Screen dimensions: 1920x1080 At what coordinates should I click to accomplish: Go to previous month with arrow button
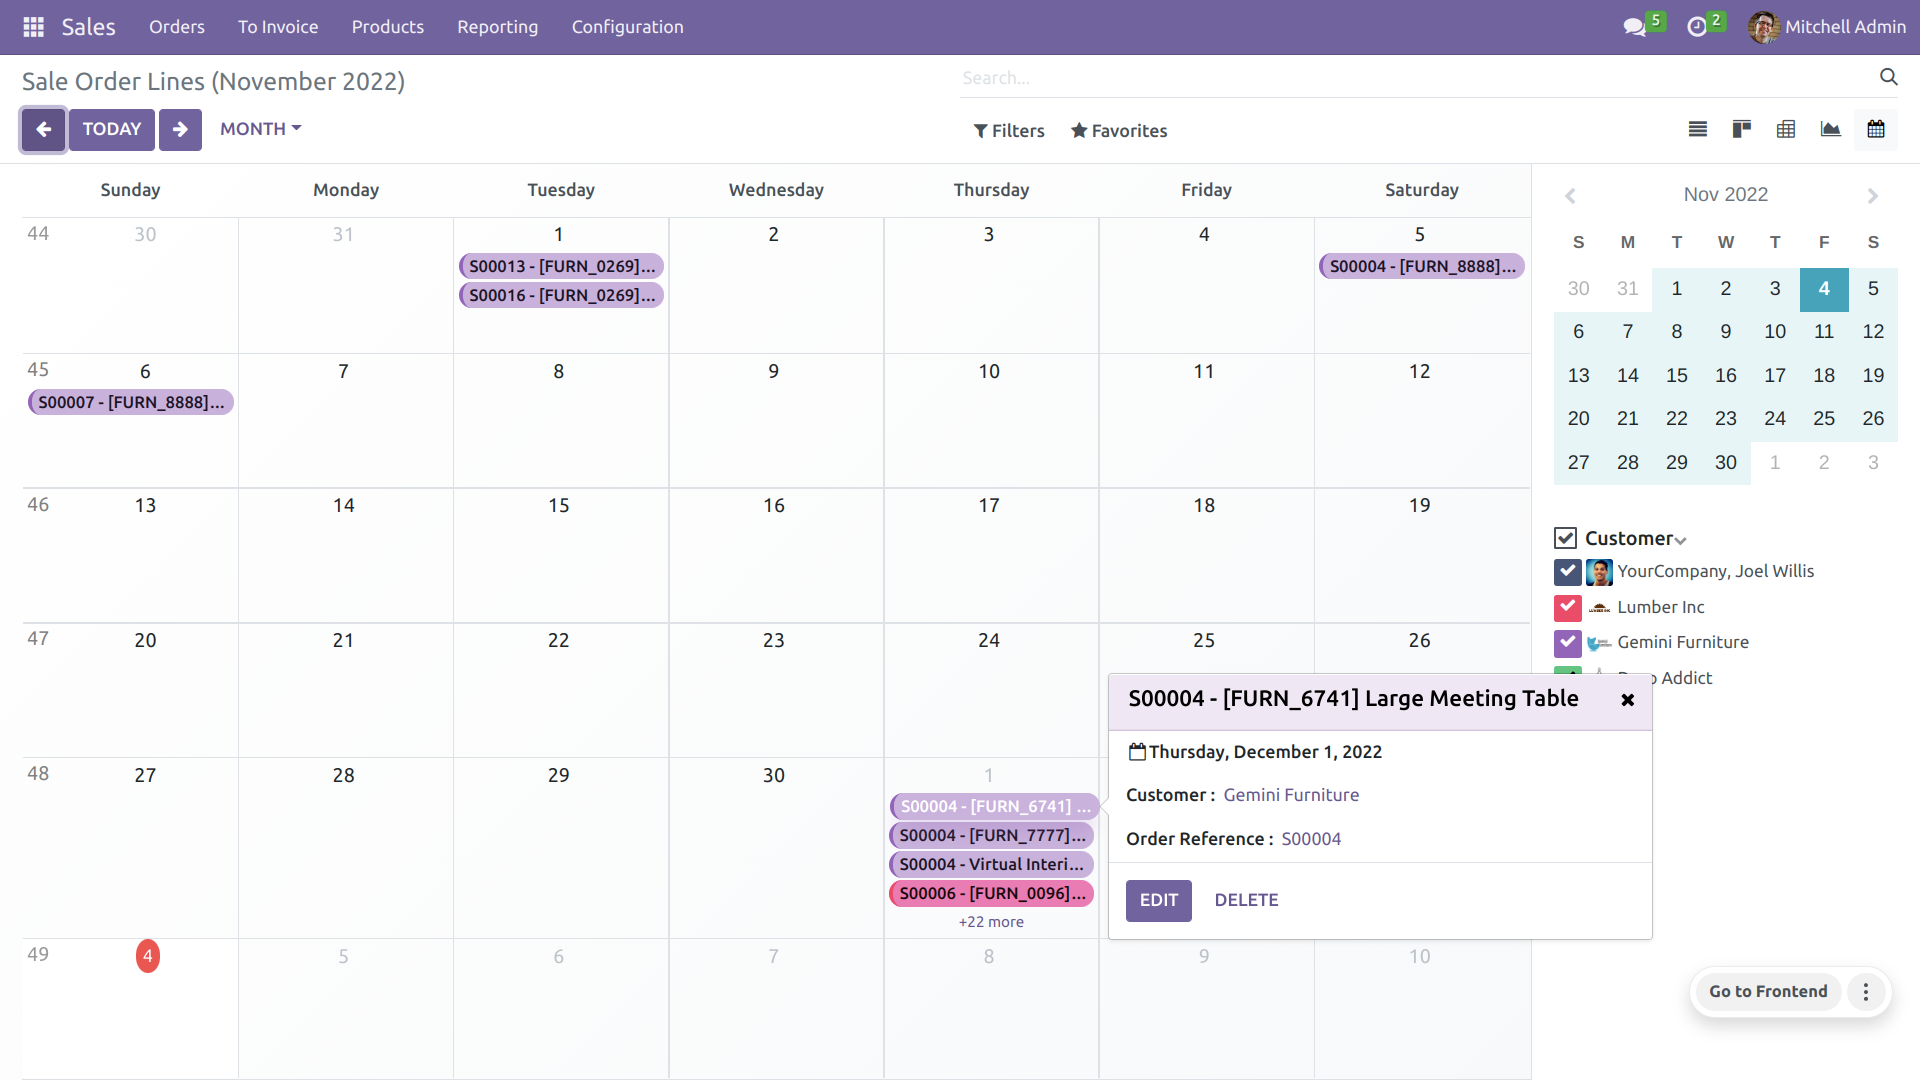(x=43, y=129)
